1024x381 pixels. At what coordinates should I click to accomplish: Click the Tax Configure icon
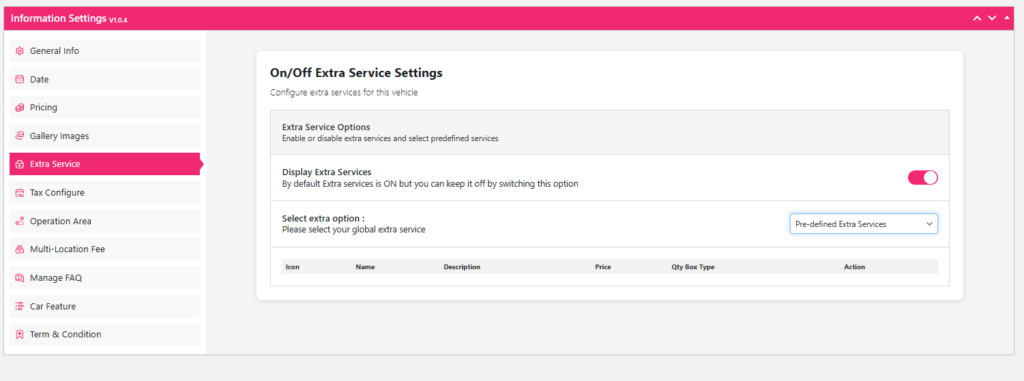tap(20, 193)
